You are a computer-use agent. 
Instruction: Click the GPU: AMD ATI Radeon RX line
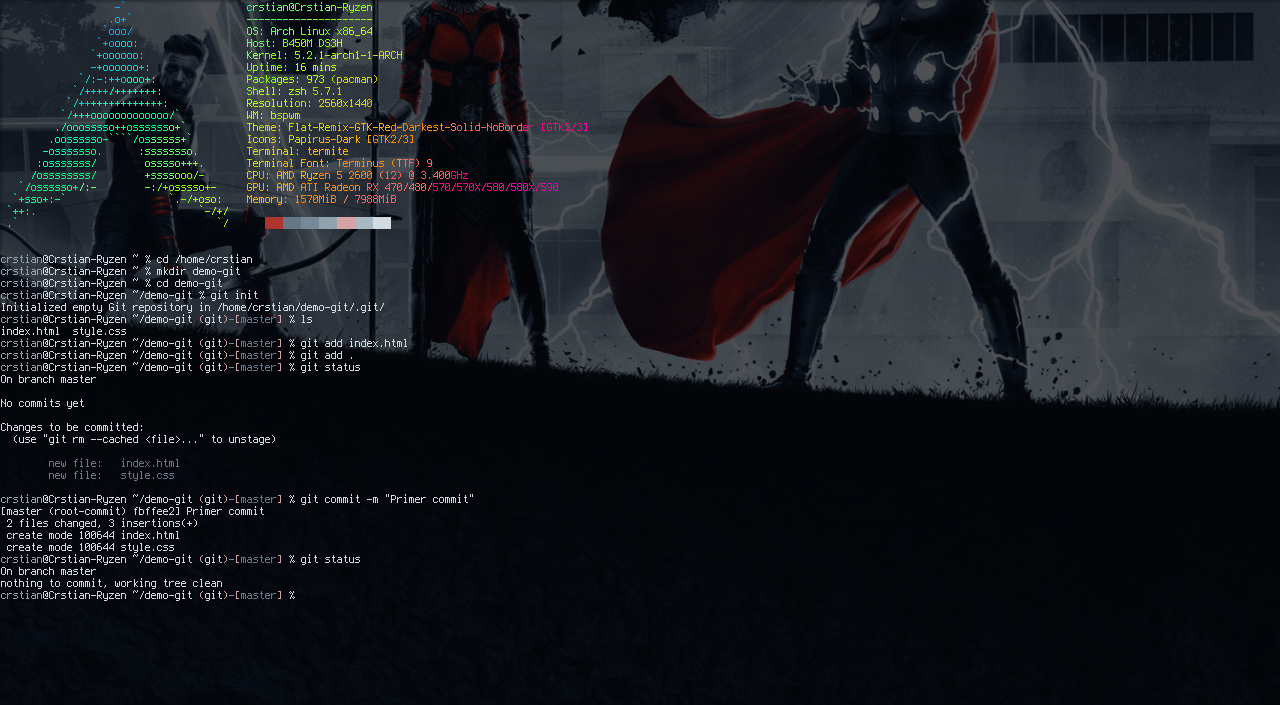tap(402, 187)
